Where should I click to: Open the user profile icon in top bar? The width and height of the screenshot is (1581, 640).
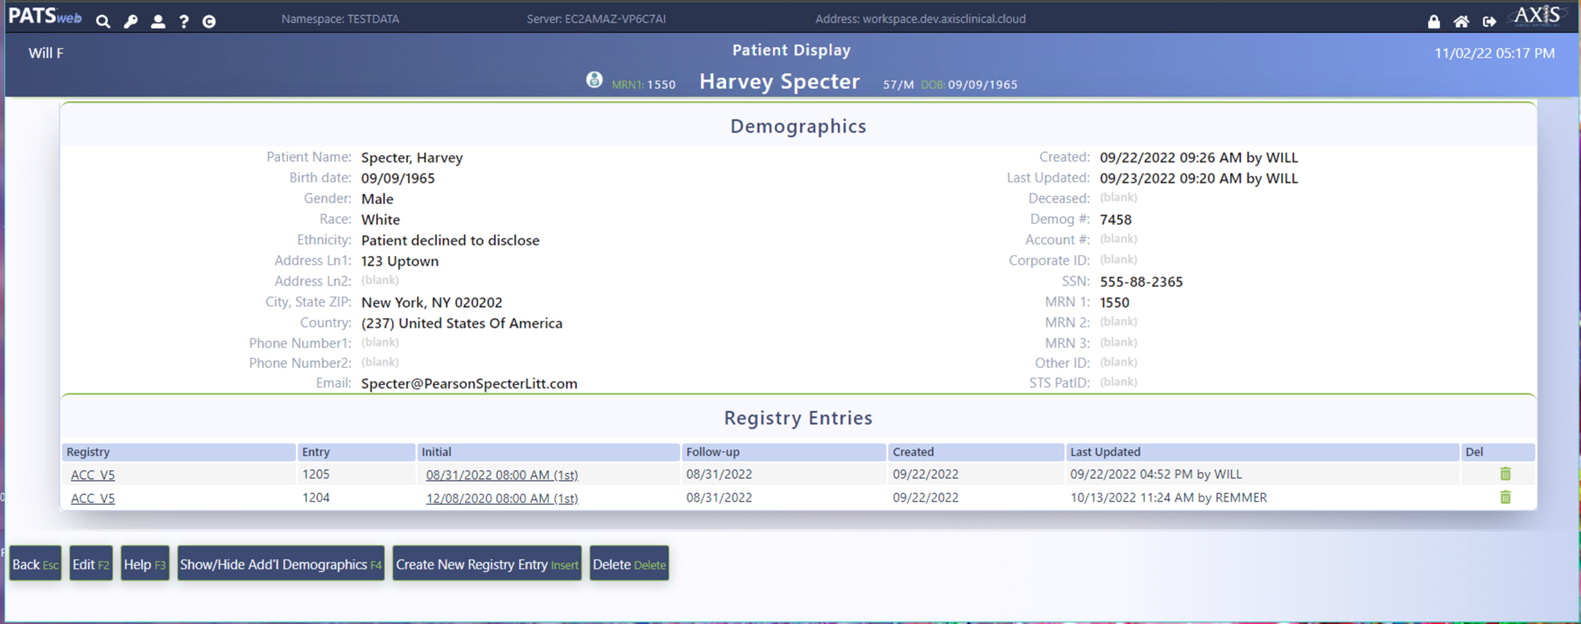pyautogui.click(x=158, y=21)
